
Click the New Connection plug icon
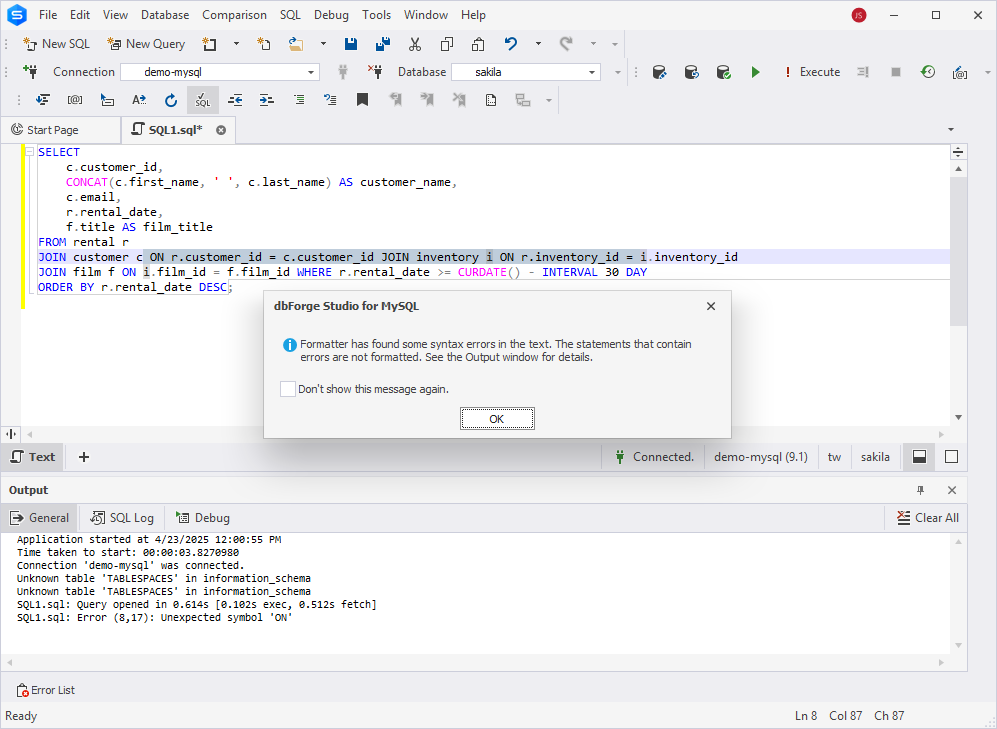(30, 72)
